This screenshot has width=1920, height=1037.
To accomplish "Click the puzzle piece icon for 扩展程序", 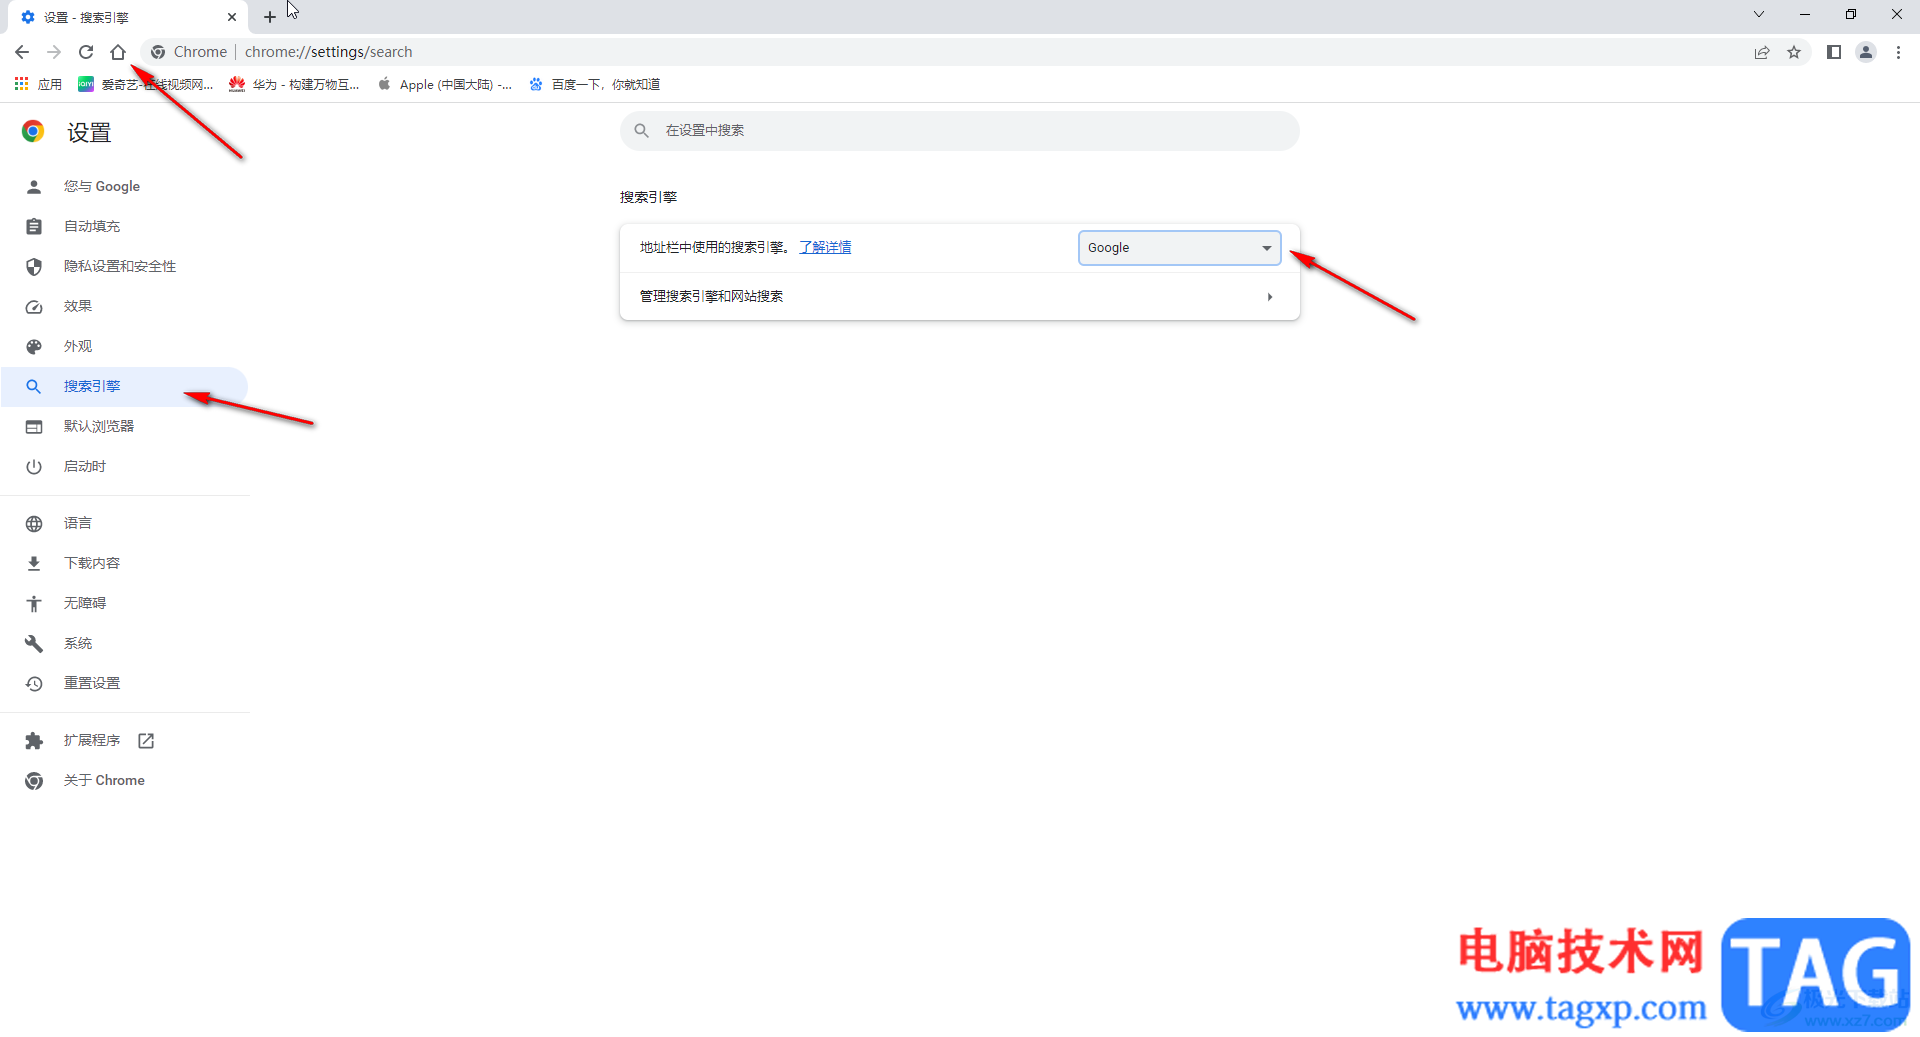I will click(x=34, y=740).
